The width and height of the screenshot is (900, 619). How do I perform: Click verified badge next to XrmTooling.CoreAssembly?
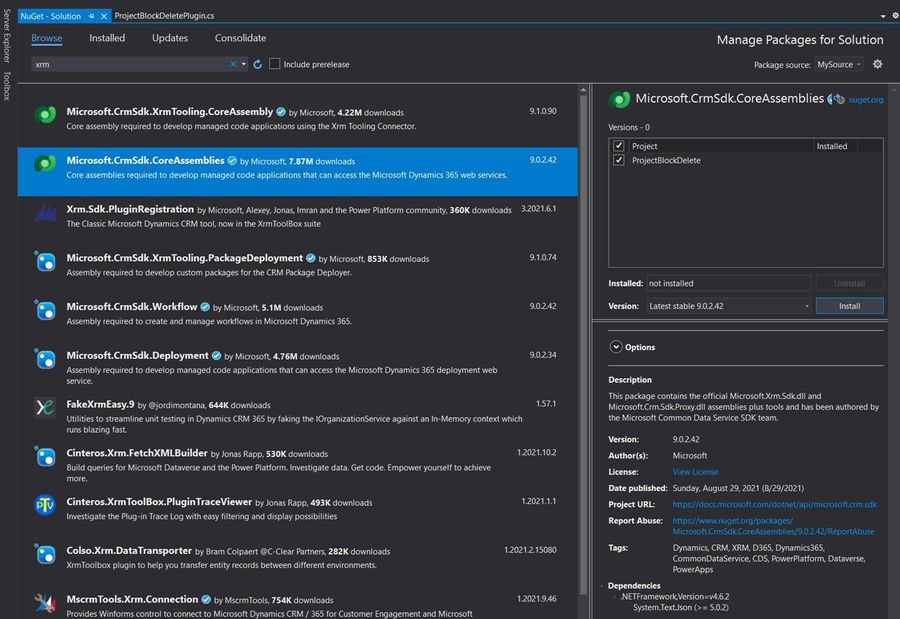pyautogui.click(x=281, y=112)
